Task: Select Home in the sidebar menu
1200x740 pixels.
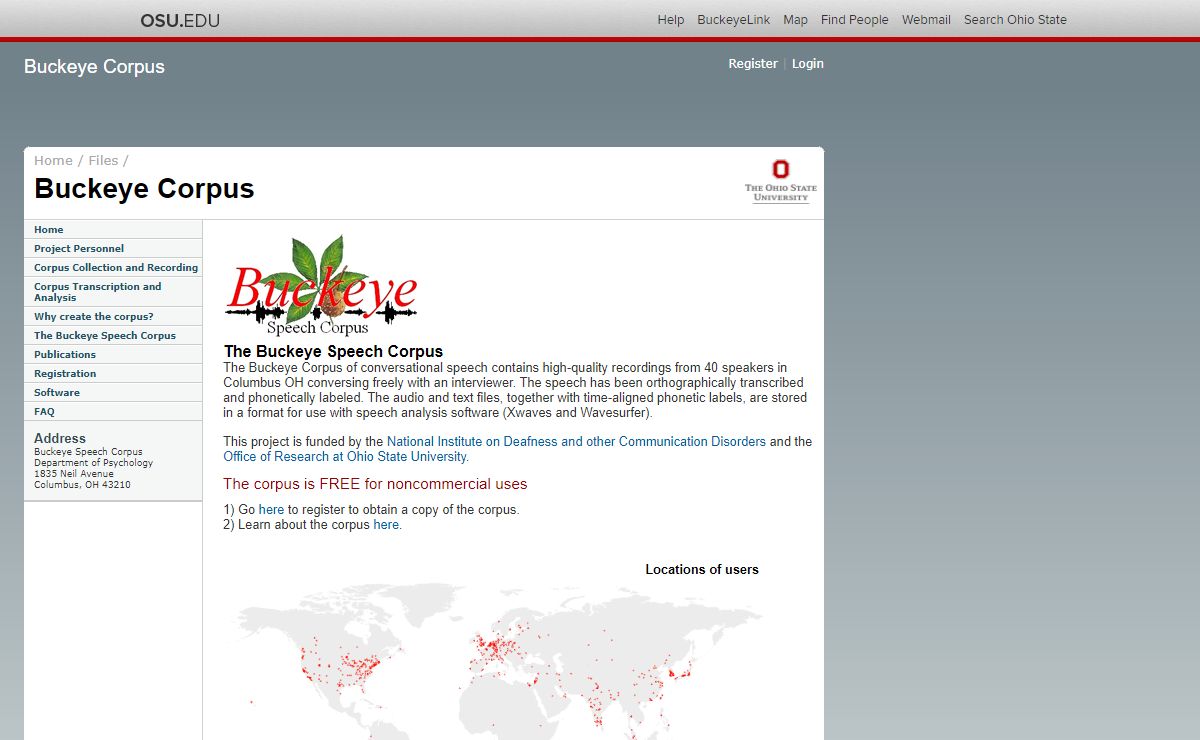Action: pos(113,230)
